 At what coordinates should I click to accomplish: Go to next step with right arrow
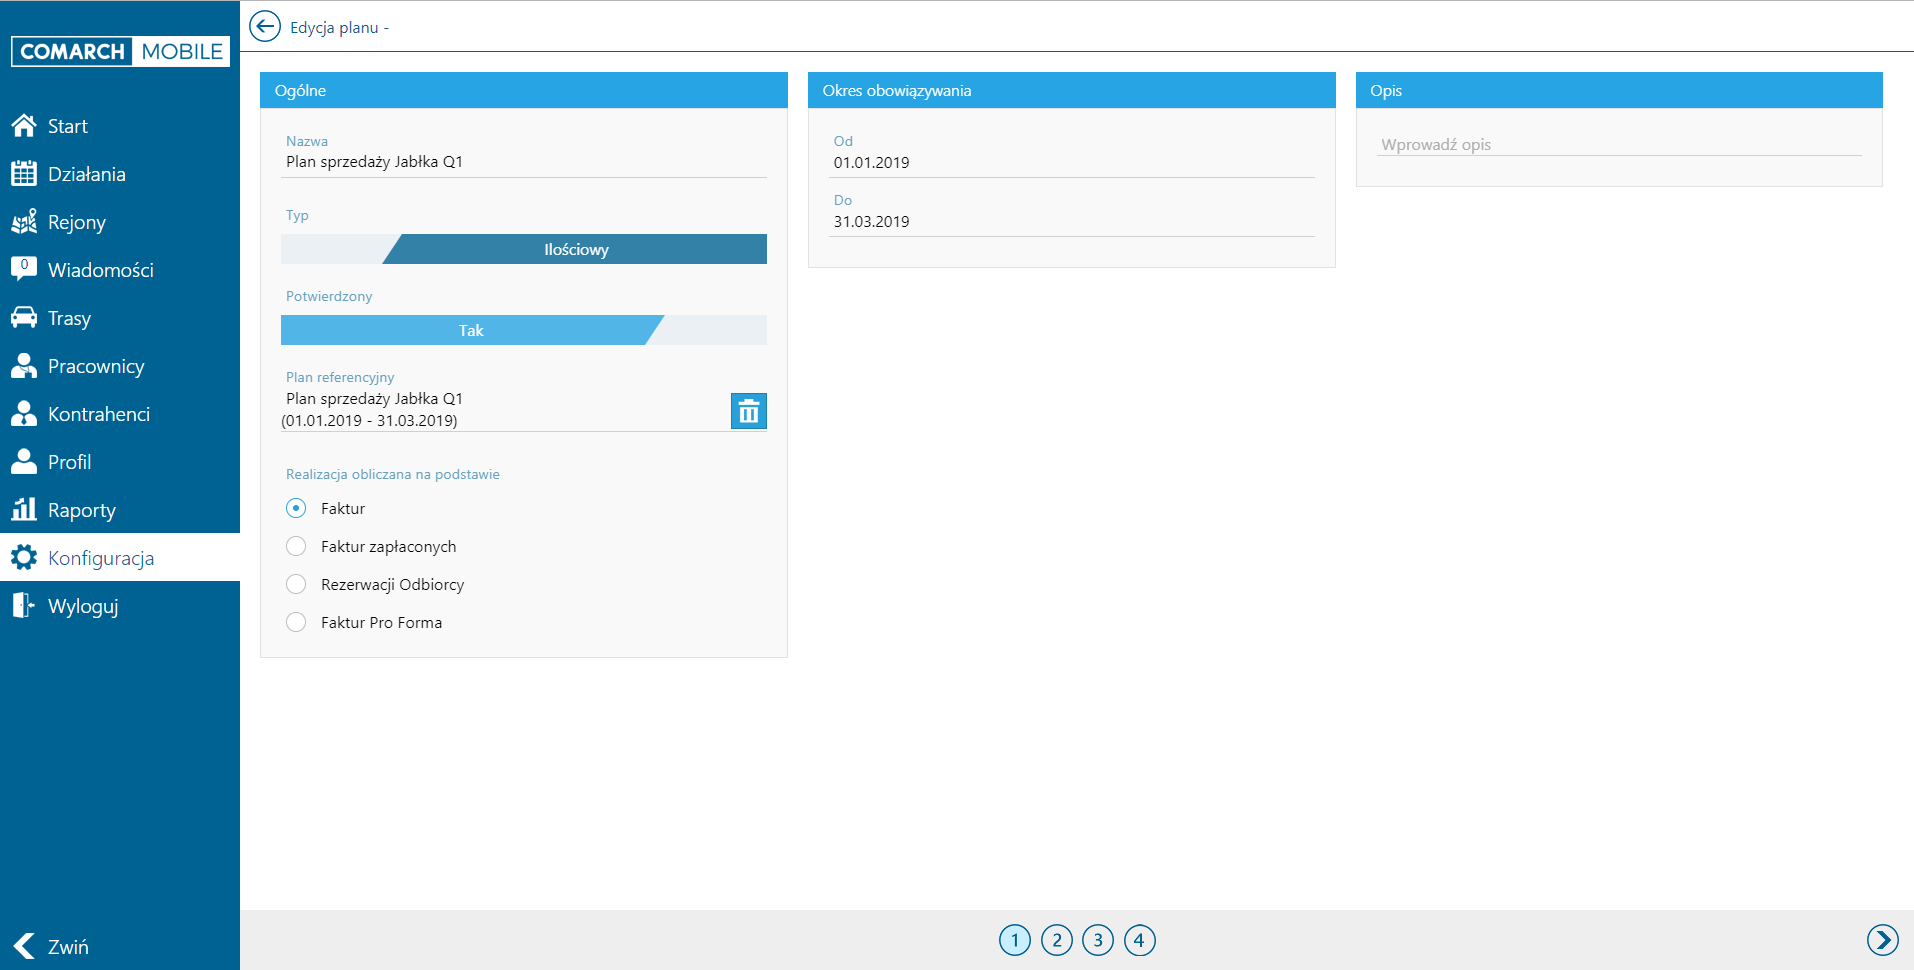pyautogui.click(x=1883, y=940)
